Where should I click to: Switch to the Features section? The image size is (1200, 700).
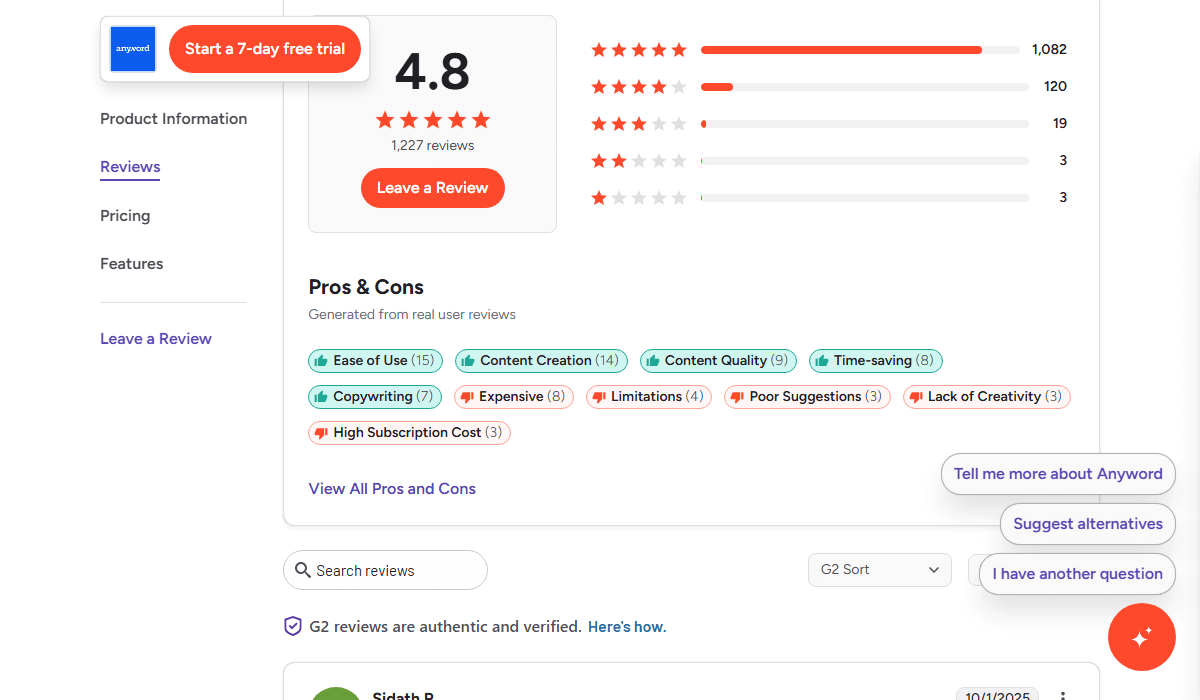pyautogui.click(x=131, y=263)
